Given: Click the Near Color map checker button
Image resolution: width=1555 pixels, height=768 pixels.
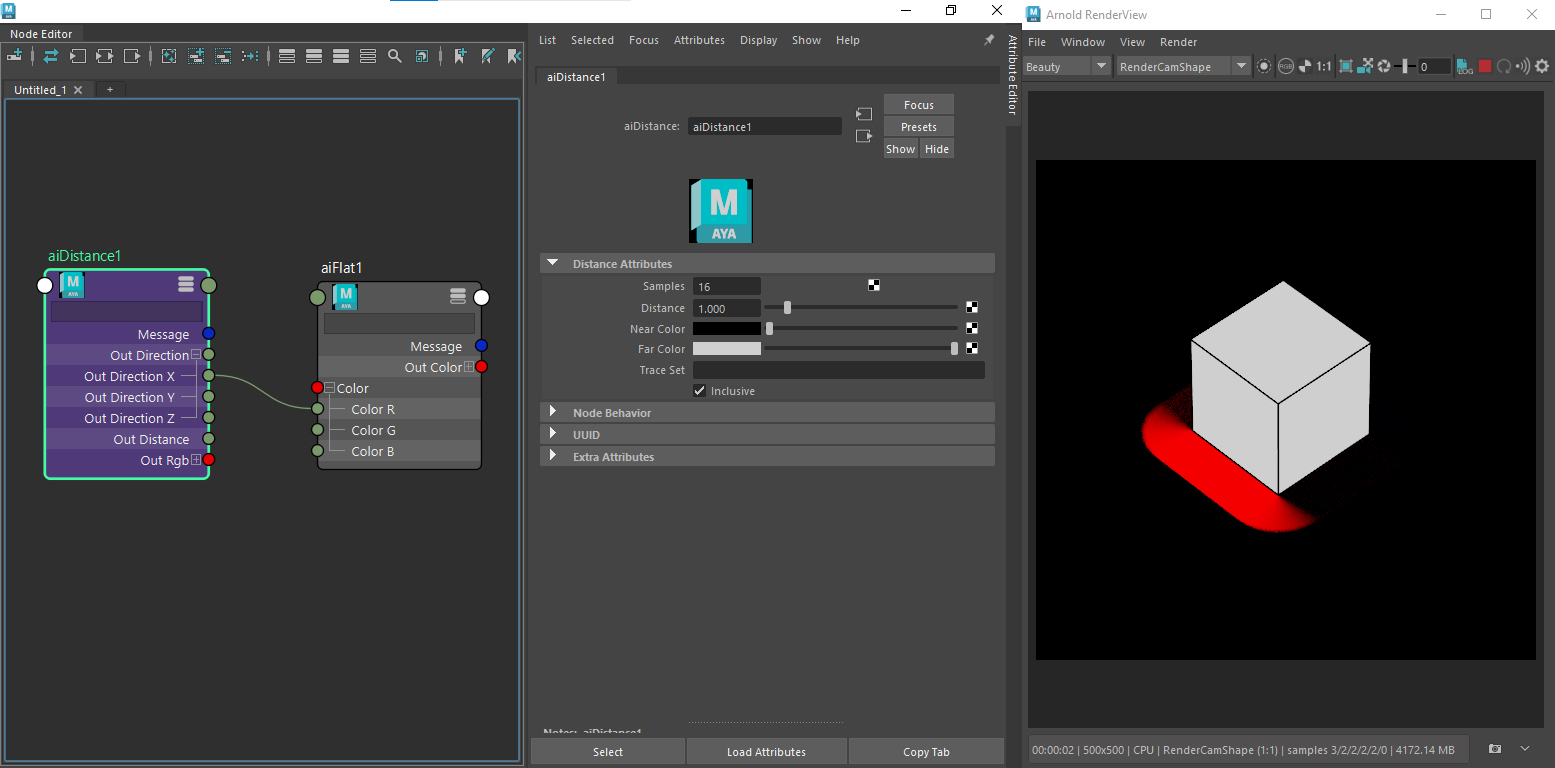Looking at the screenshot, I should coord(972,328).
